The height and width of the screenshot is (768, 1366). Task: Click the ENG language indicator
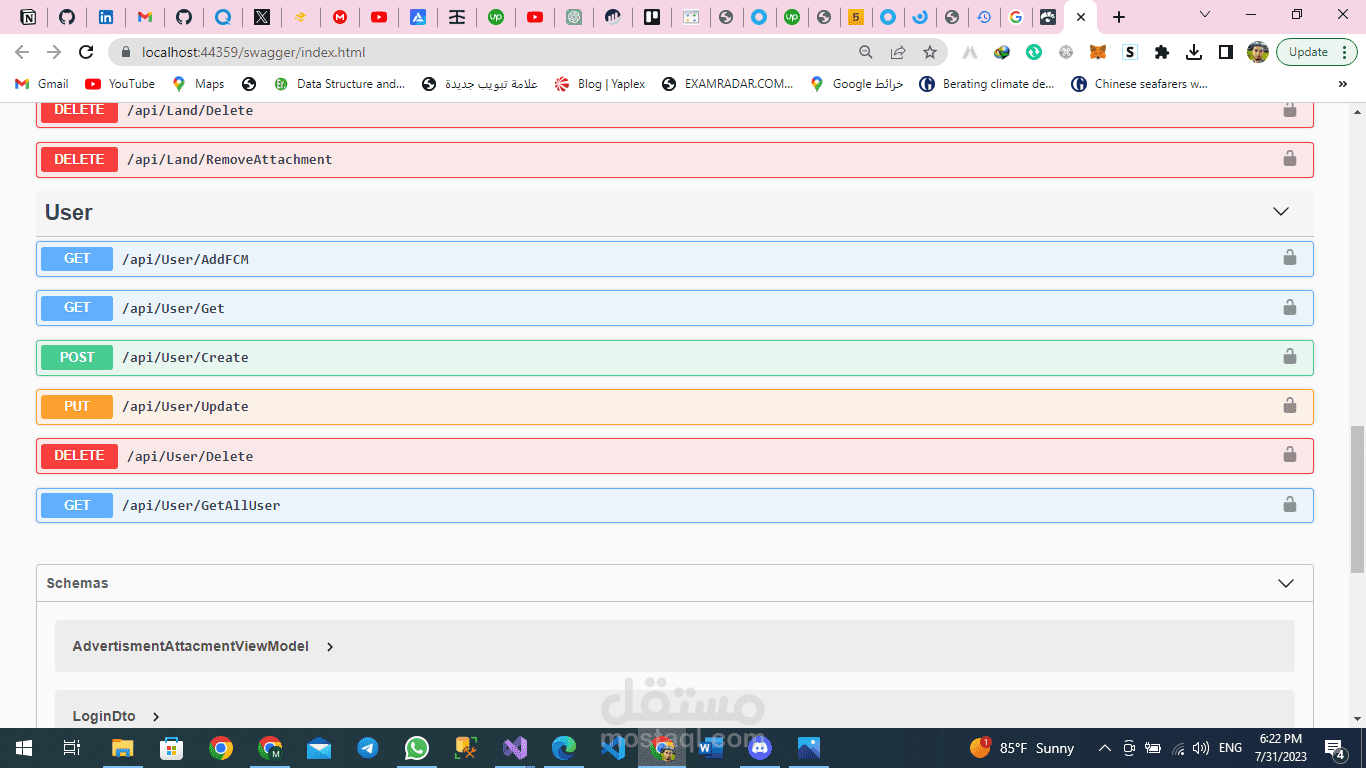(x=1230, y=748)
